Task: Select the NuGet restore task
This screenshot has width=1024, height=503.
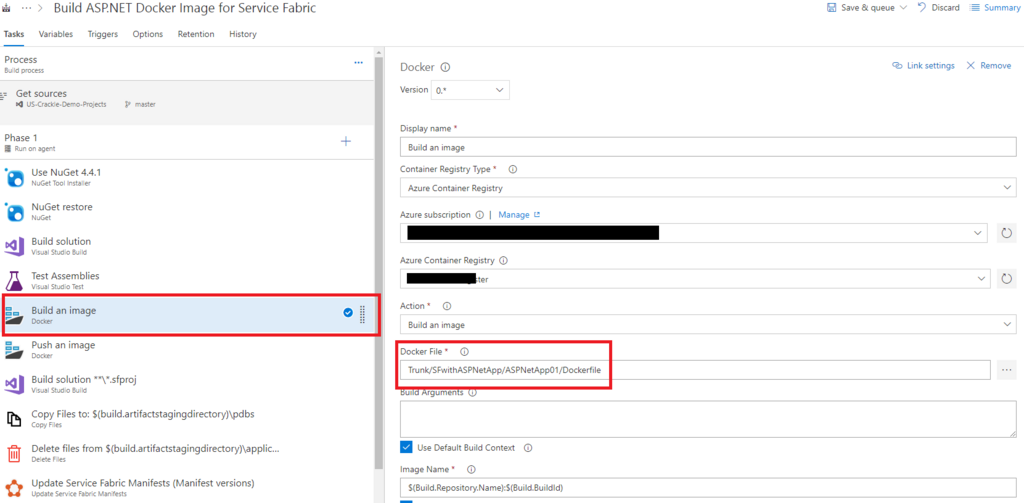Action: 188,212
